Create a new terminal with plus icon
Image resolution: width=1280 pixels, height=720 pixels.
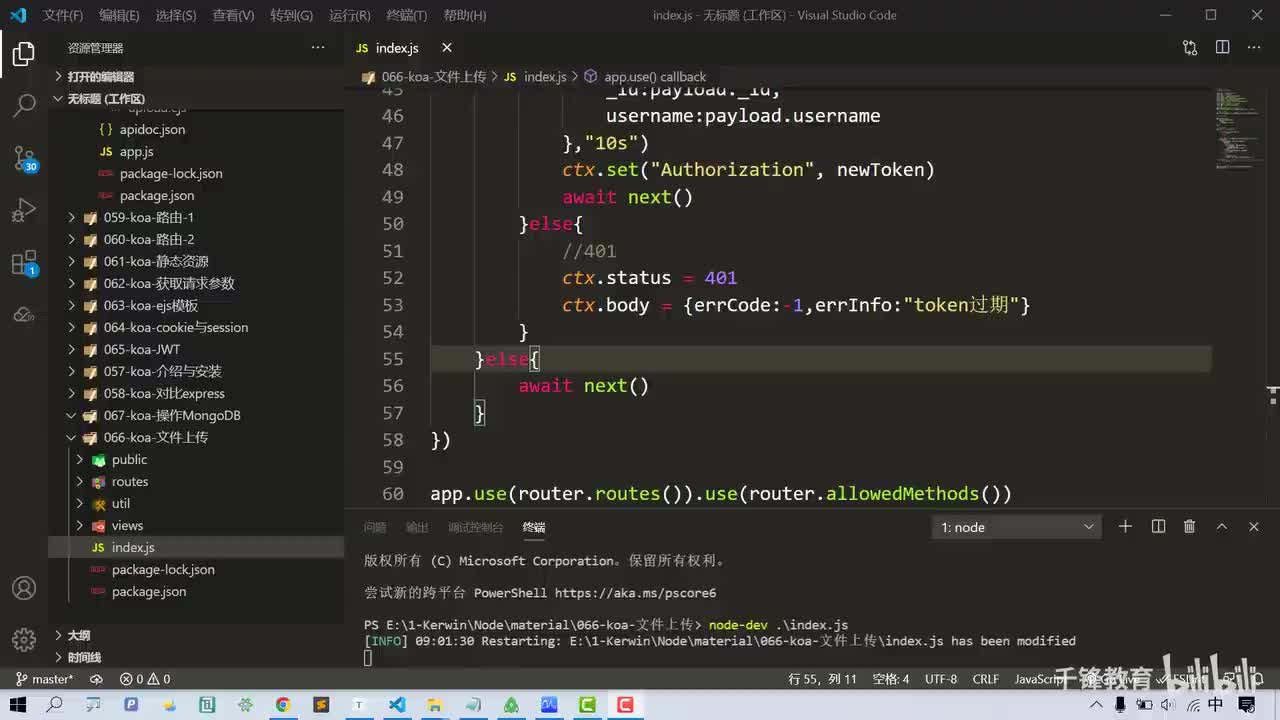point(1125,527)
